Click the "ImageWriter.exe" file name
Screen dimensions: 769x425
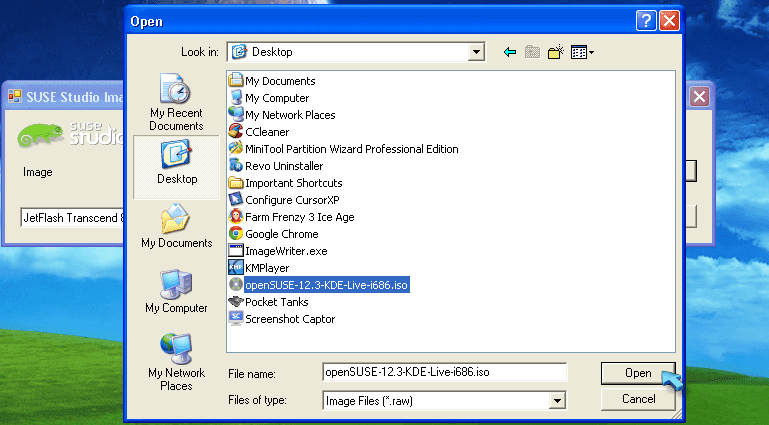(x=286, y=251)
